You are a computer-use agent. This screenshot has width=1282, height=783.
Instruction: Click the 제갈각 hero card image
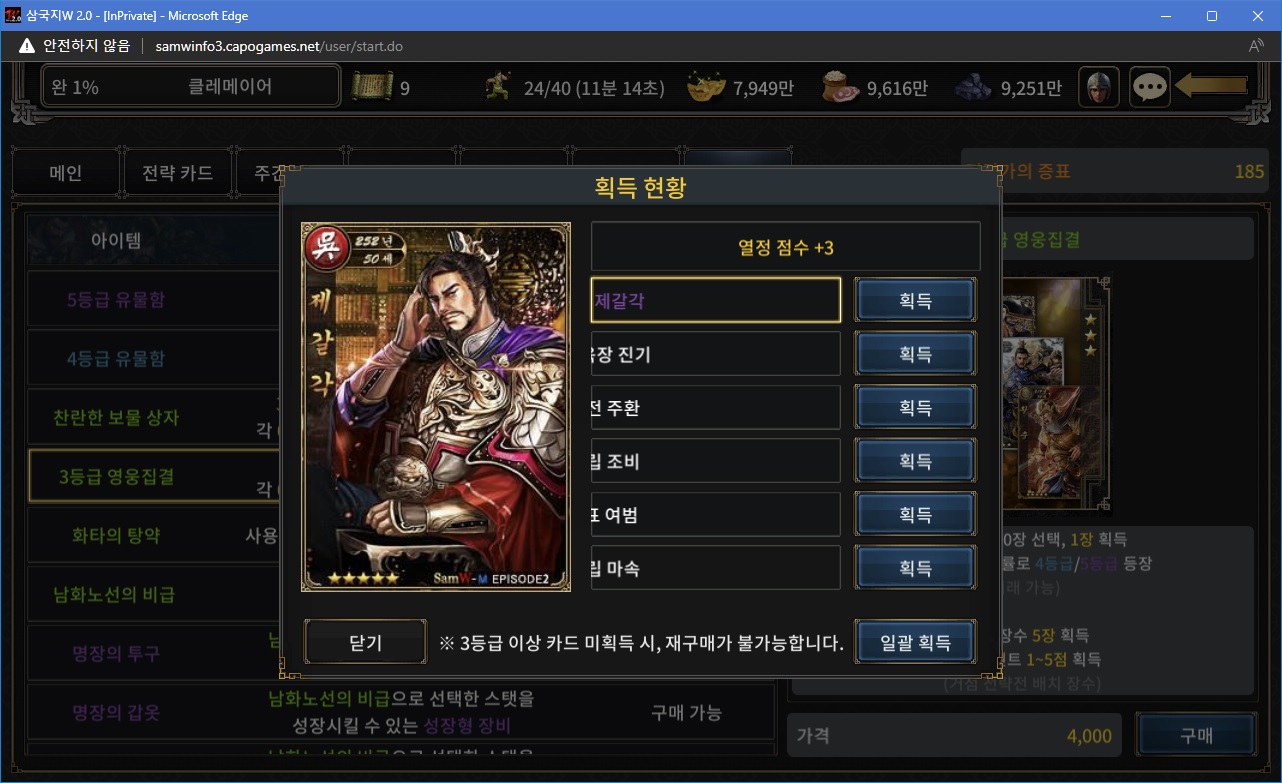[436, 407]
